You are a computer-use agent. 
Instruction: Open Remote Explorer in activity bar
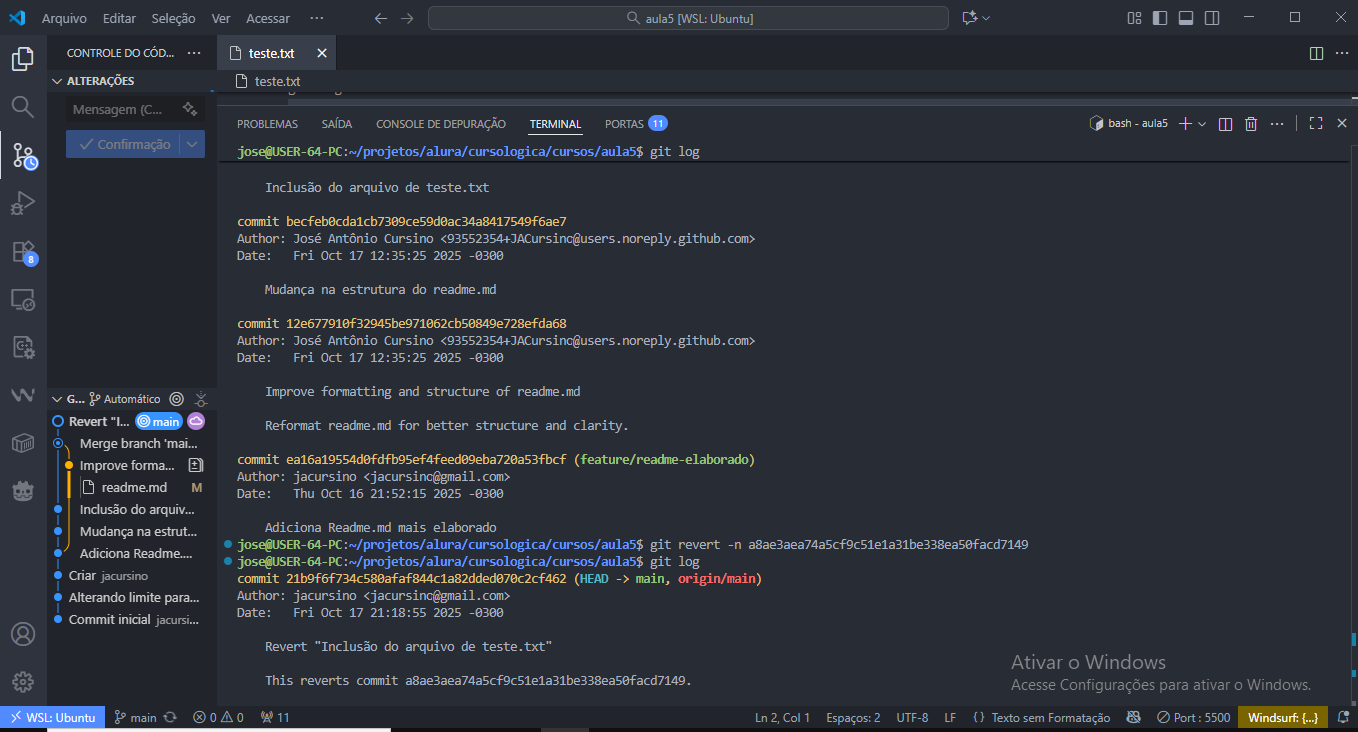coord(22,299)
